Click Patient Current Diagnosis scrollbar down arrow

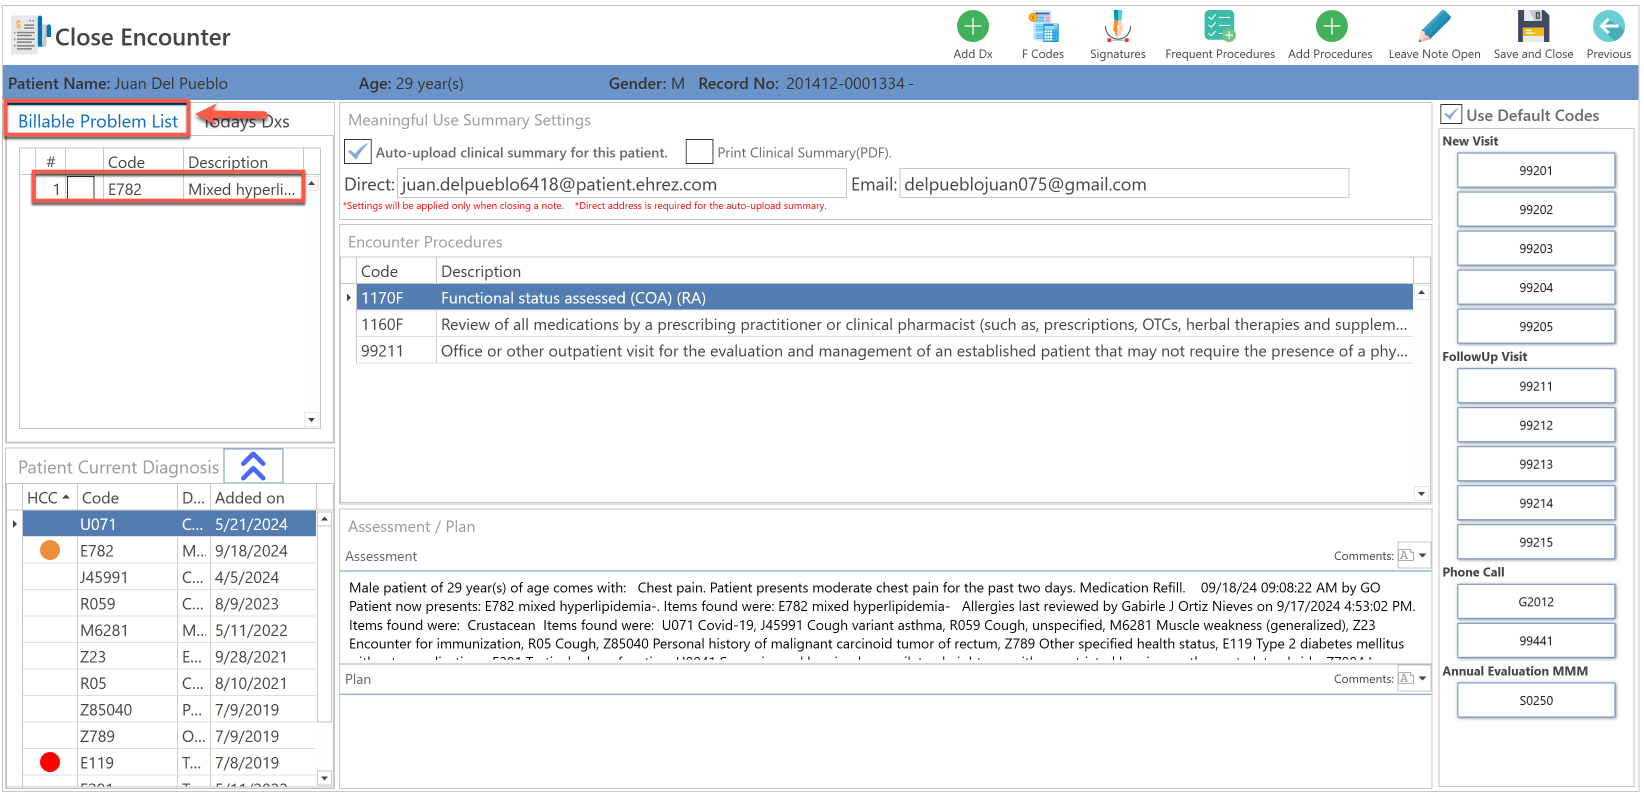coord(324,777)
